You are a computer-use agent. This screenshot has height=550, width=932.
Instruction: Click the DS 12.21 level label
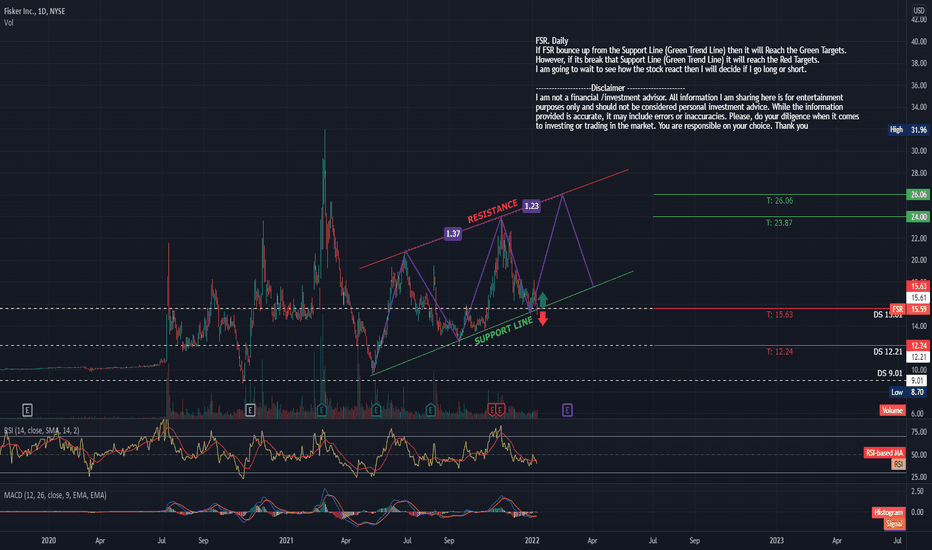point(888,351)
